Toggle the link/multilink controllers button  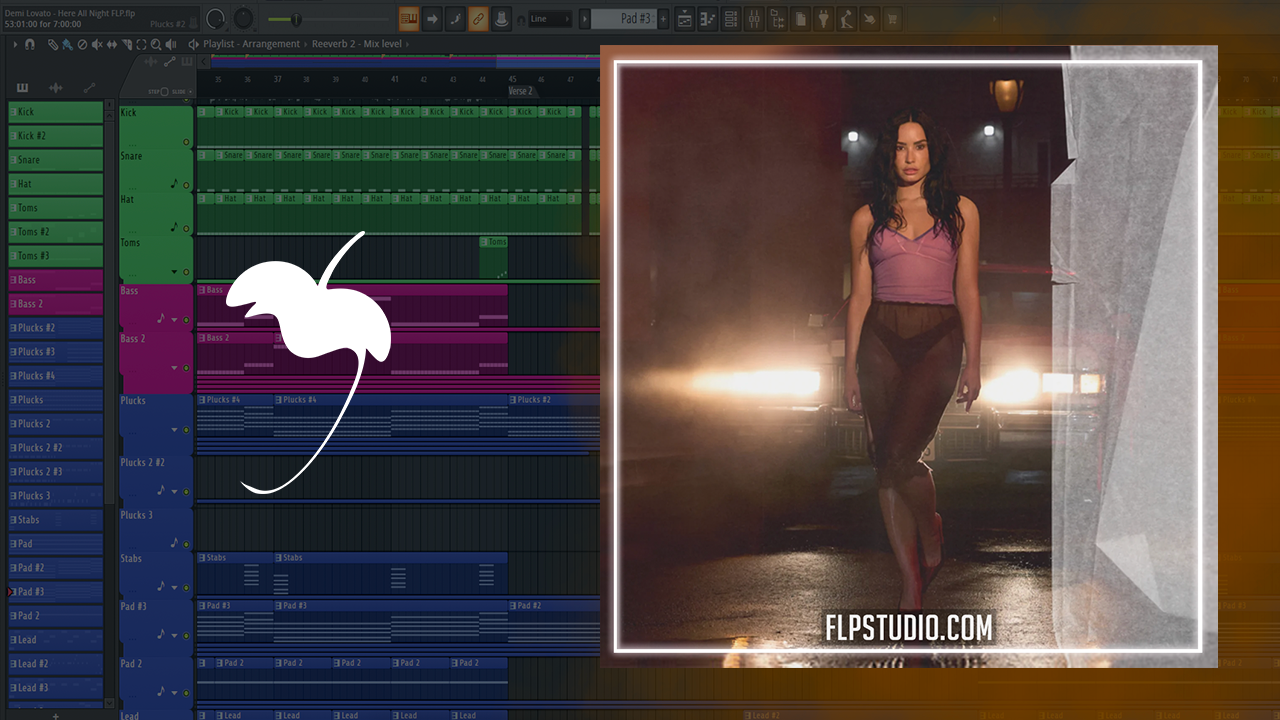point(478,19)
